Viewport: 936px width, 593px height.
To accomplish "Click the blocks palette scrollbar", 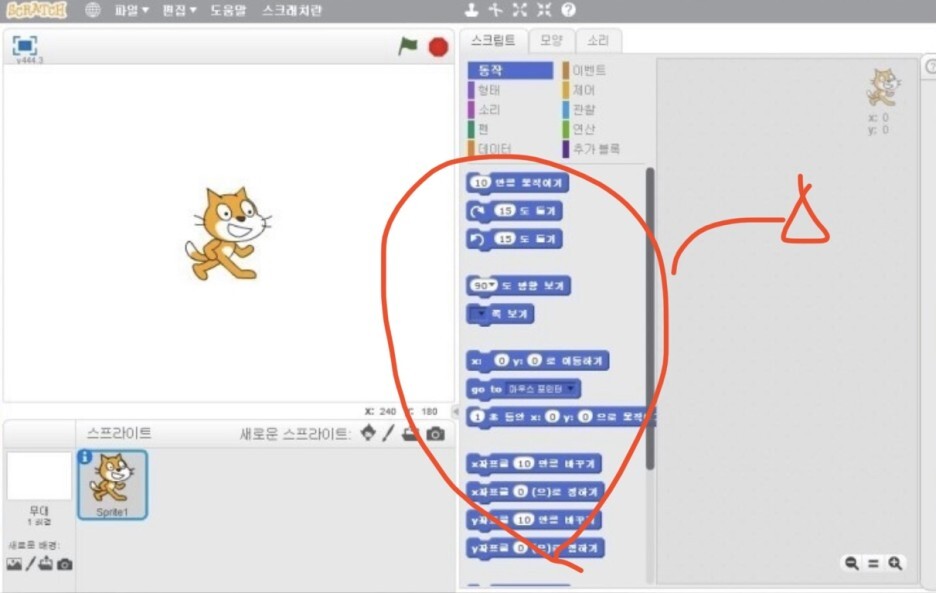I will click(650, 318).
